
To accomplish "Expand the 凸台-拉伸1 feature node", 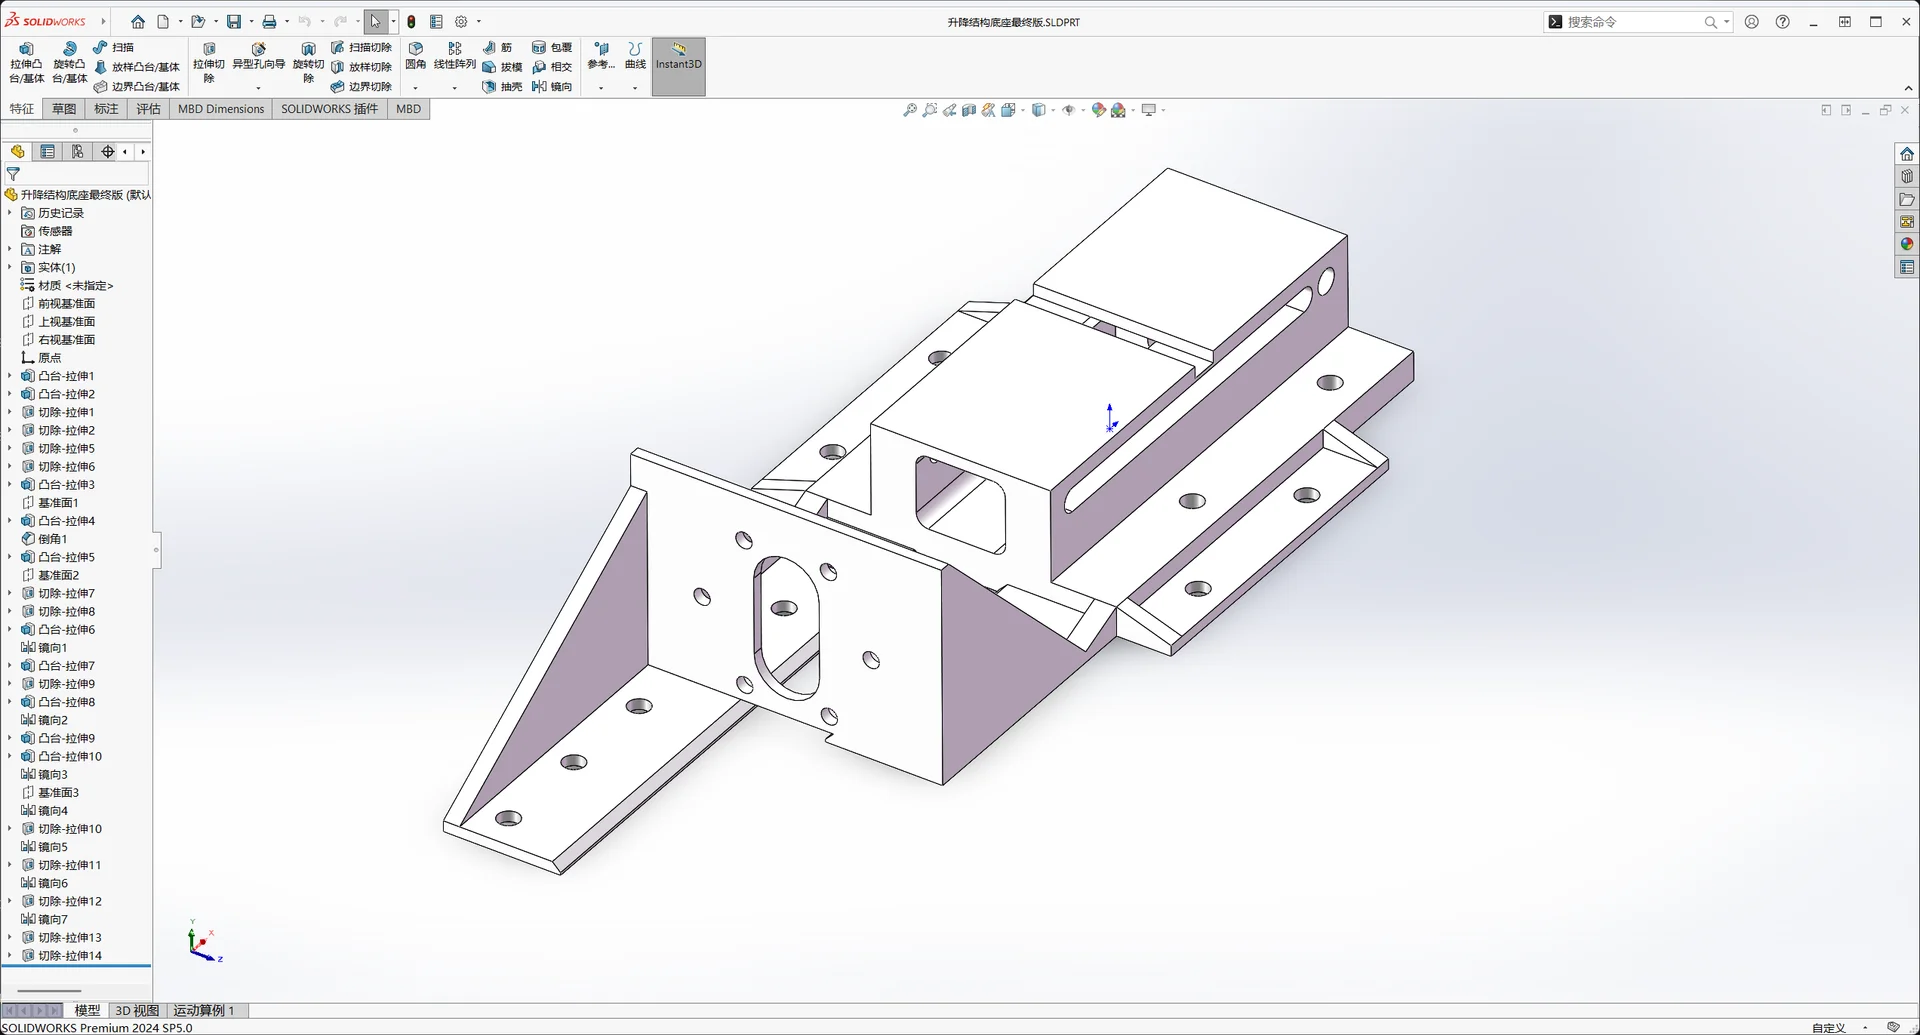I will point(10,376).
